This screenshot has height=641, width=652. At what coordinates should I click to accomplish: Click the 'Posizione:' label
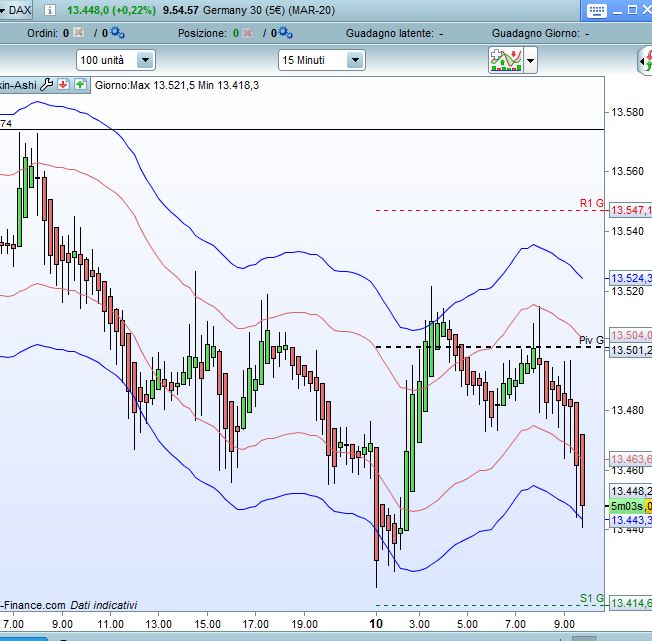tap(203, 33)
